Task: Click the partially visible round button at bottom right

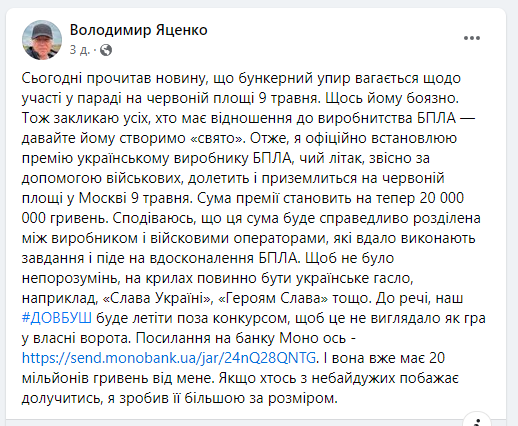Action: [x=477, y=421]
